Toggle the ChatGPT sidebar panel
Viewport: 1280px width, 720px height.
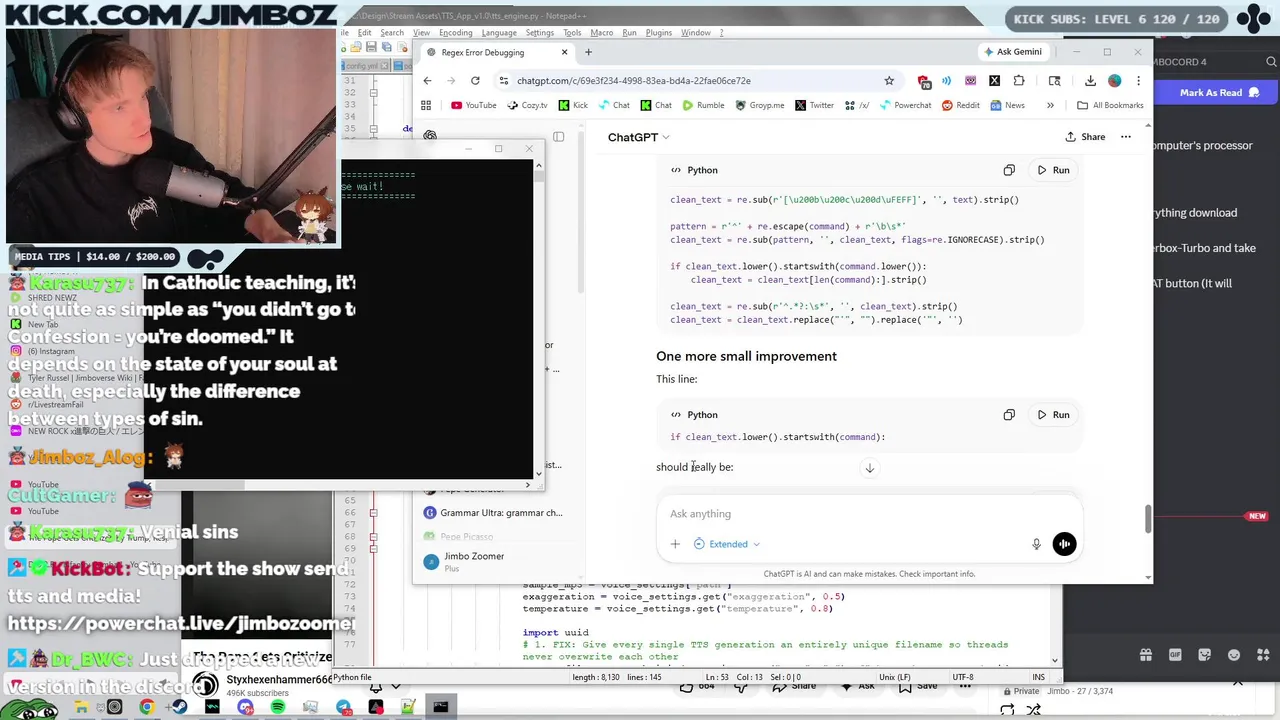click(558, 137)
